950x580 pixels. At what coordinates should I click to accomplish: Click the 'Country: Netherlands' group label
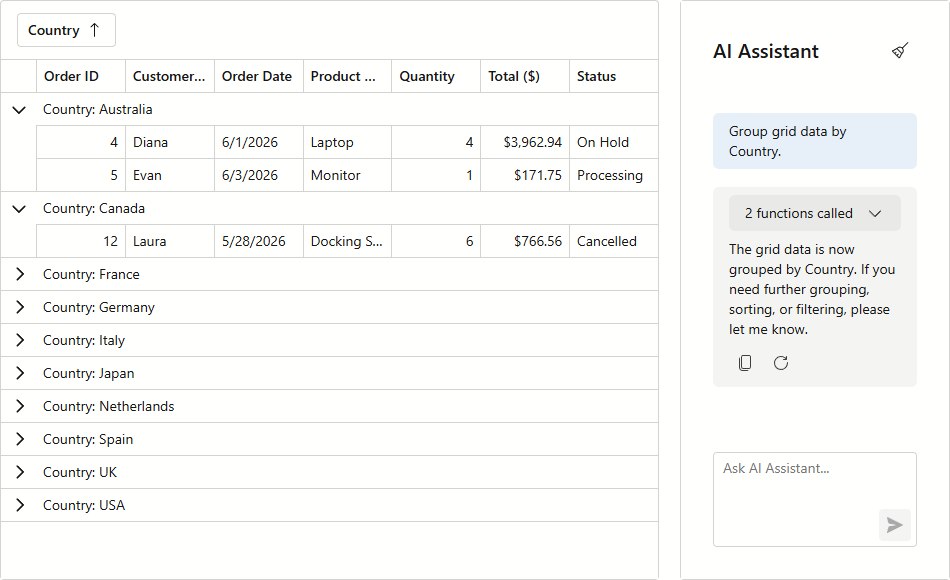(x=108, y=406)
